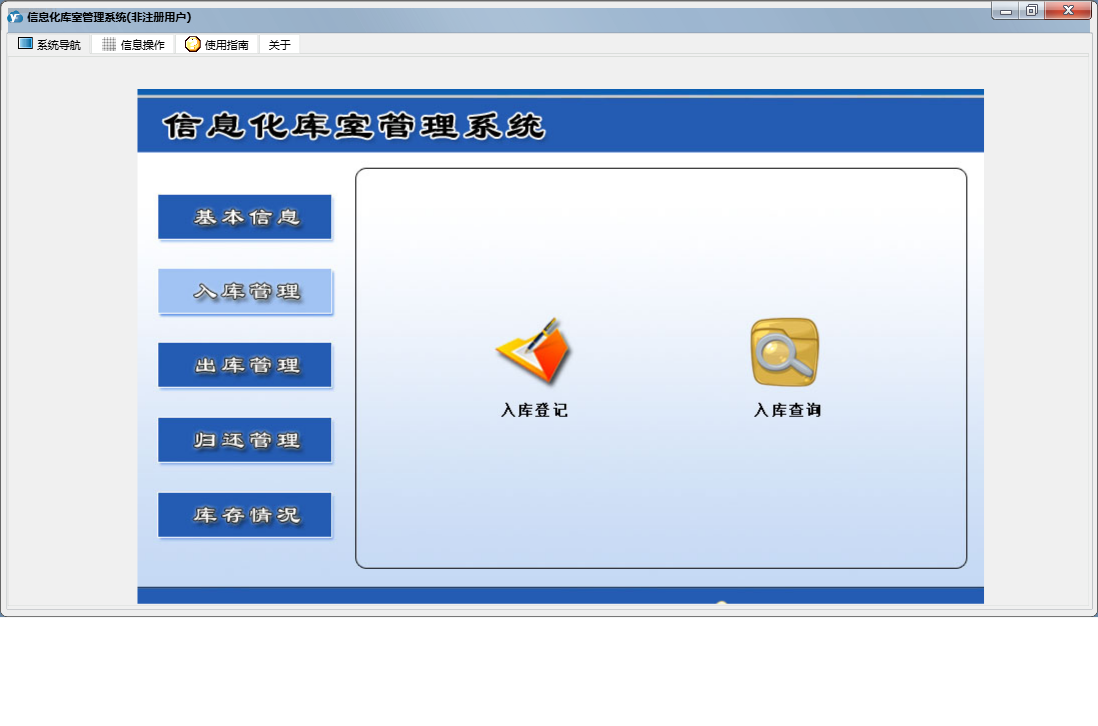Show the 库存情况 section
This screenshot has height=726, width=1098.
[x=244, y=515]
